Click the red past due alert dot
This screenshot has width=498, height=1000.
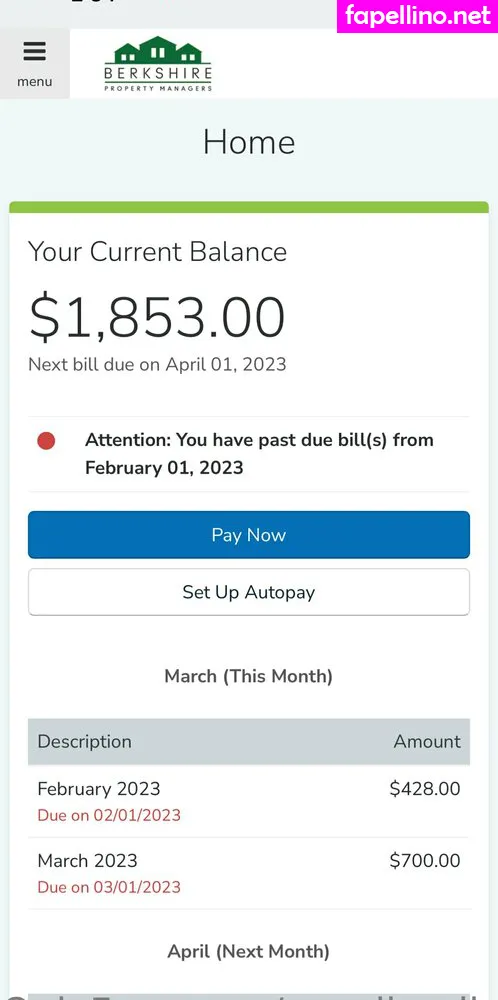point(46,441)
